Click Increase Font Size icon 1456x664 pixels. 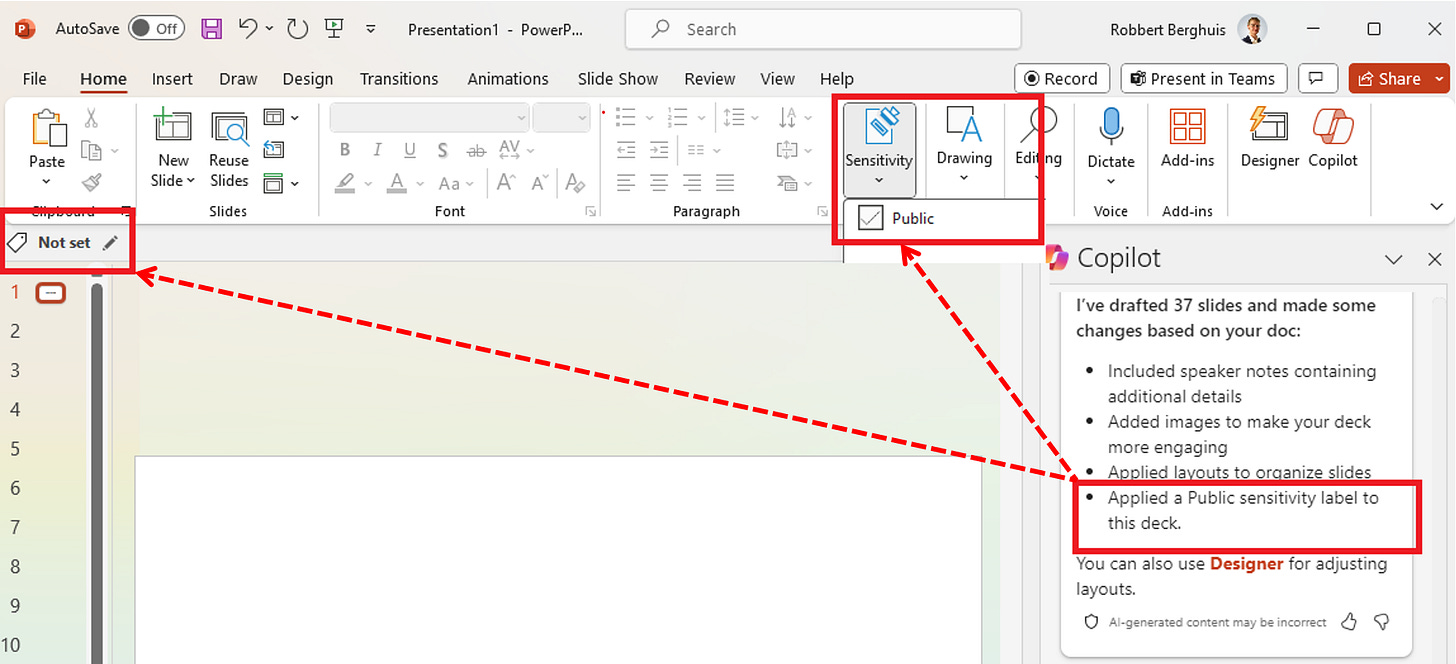point(507,182)
